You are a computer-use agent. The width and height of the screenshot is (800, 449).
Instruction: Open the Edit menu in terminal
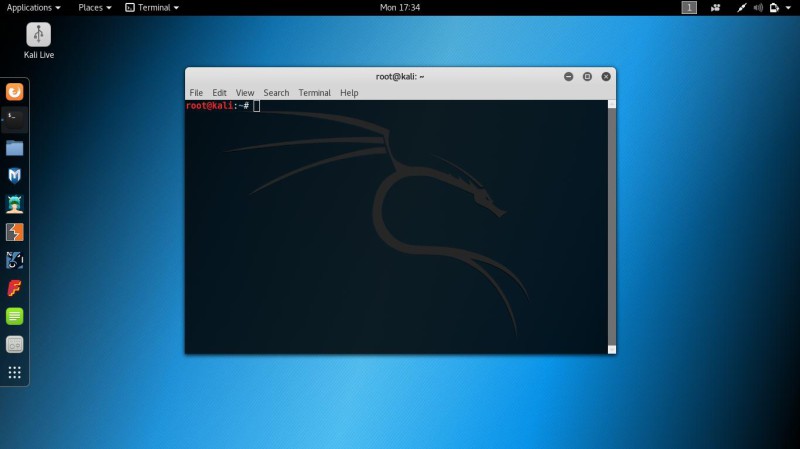tap(219, 93)
